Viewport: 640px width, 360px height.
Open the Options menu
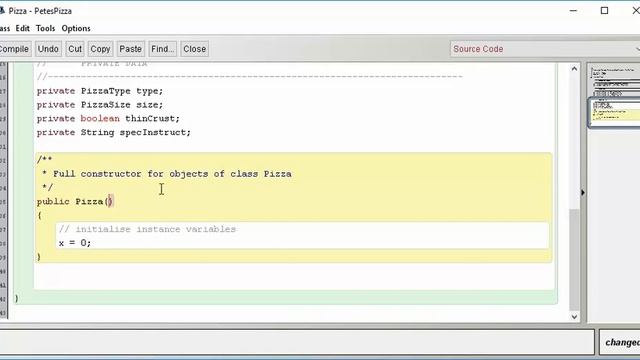click(76, 29)
